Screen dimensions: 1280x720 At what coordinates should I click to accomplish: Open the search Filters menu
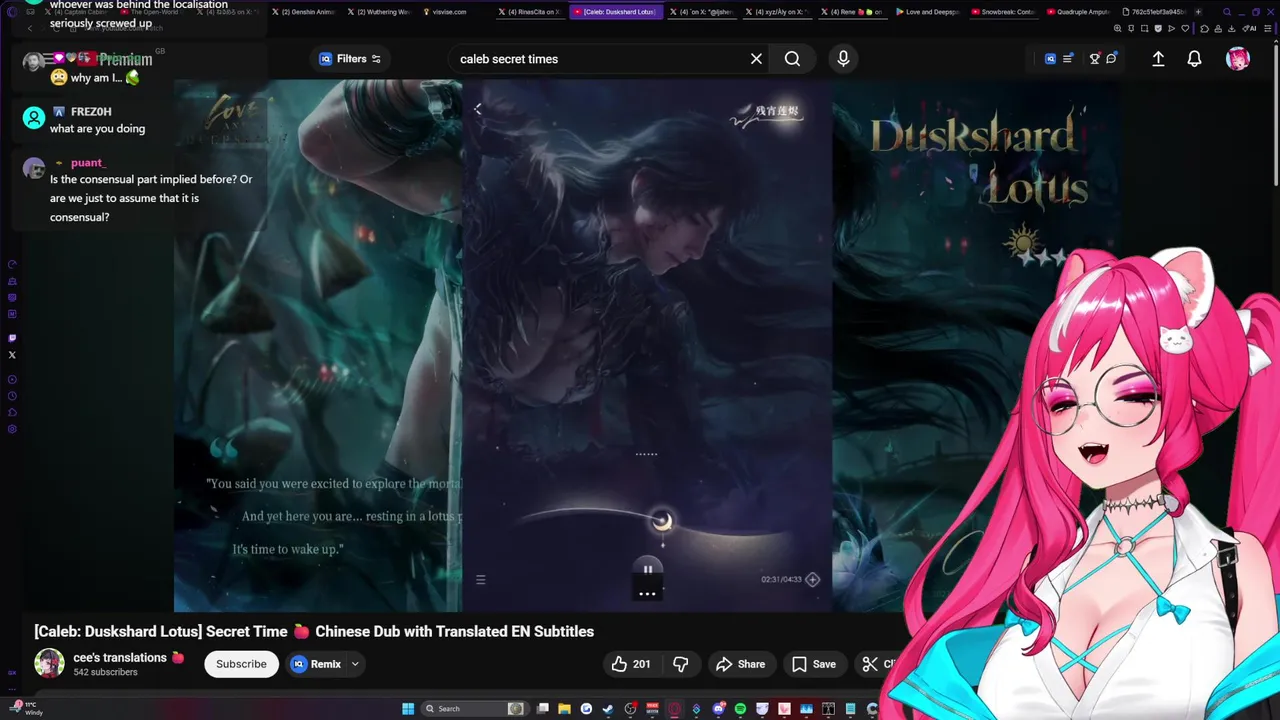pyautogui.click(x=349, y=59)
